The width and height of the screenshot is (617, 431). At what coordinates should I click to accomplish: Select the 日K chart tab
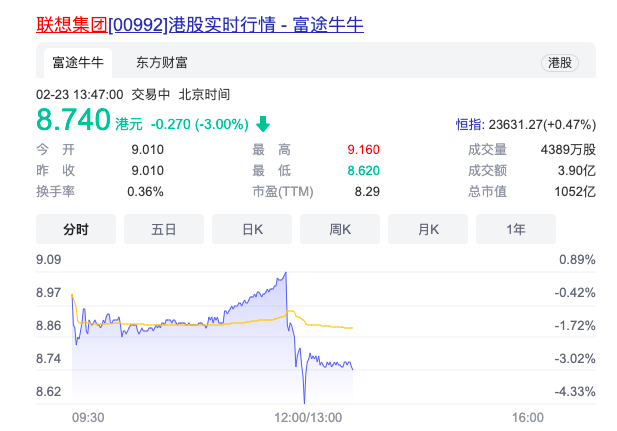(x=252, y=229)
